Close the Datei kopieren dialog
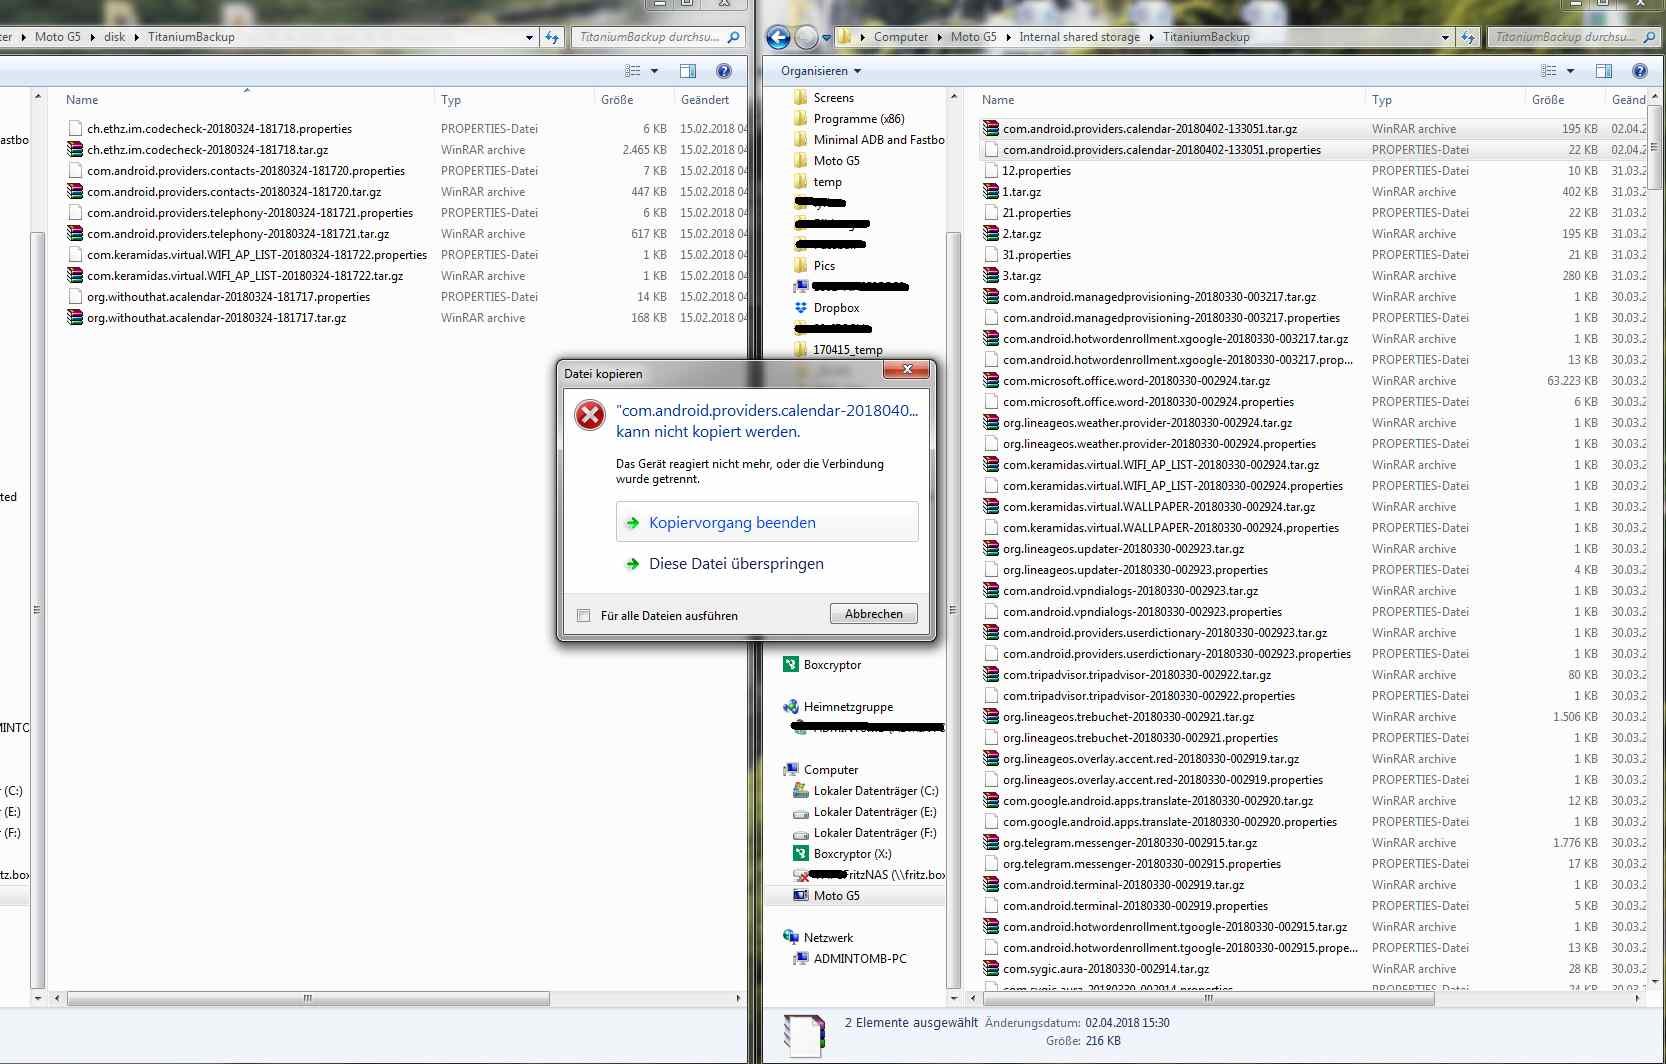 coord(907,370)
